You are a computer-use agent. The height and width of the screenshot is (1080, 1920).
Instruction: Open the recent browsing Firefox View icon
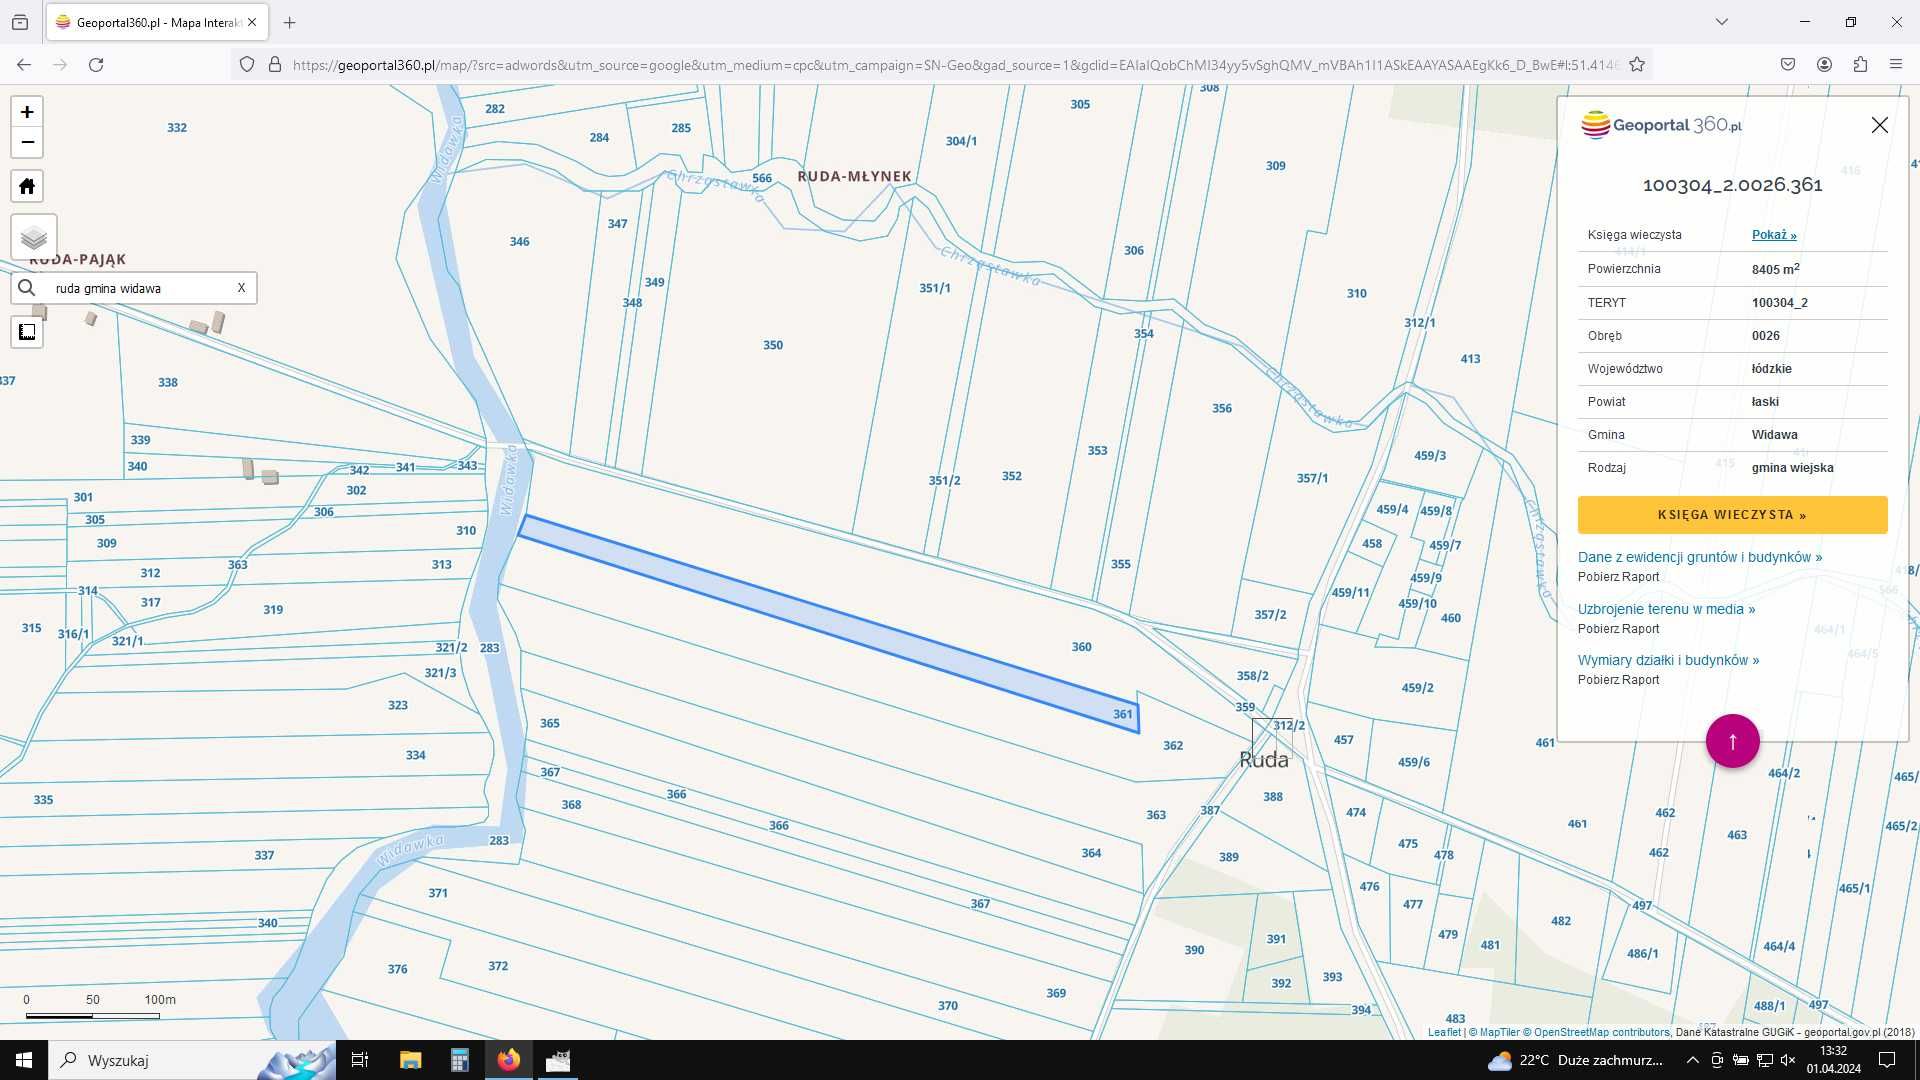[20, 22]
